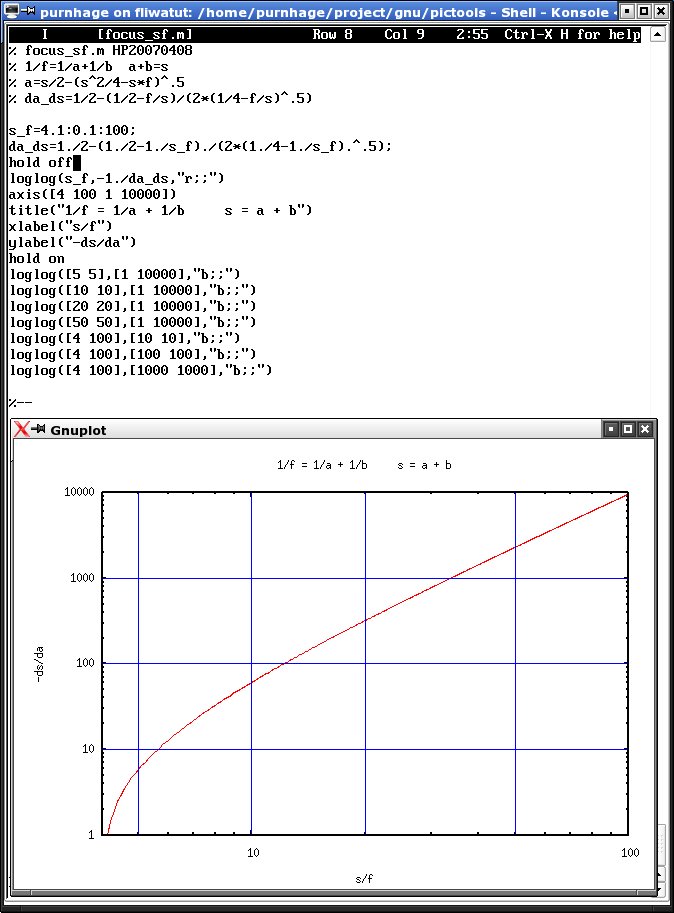The height and width of the screenshot is (913, 674).
Task: Click the Konsole scrollbar up arrow
Action: [658, 34]
